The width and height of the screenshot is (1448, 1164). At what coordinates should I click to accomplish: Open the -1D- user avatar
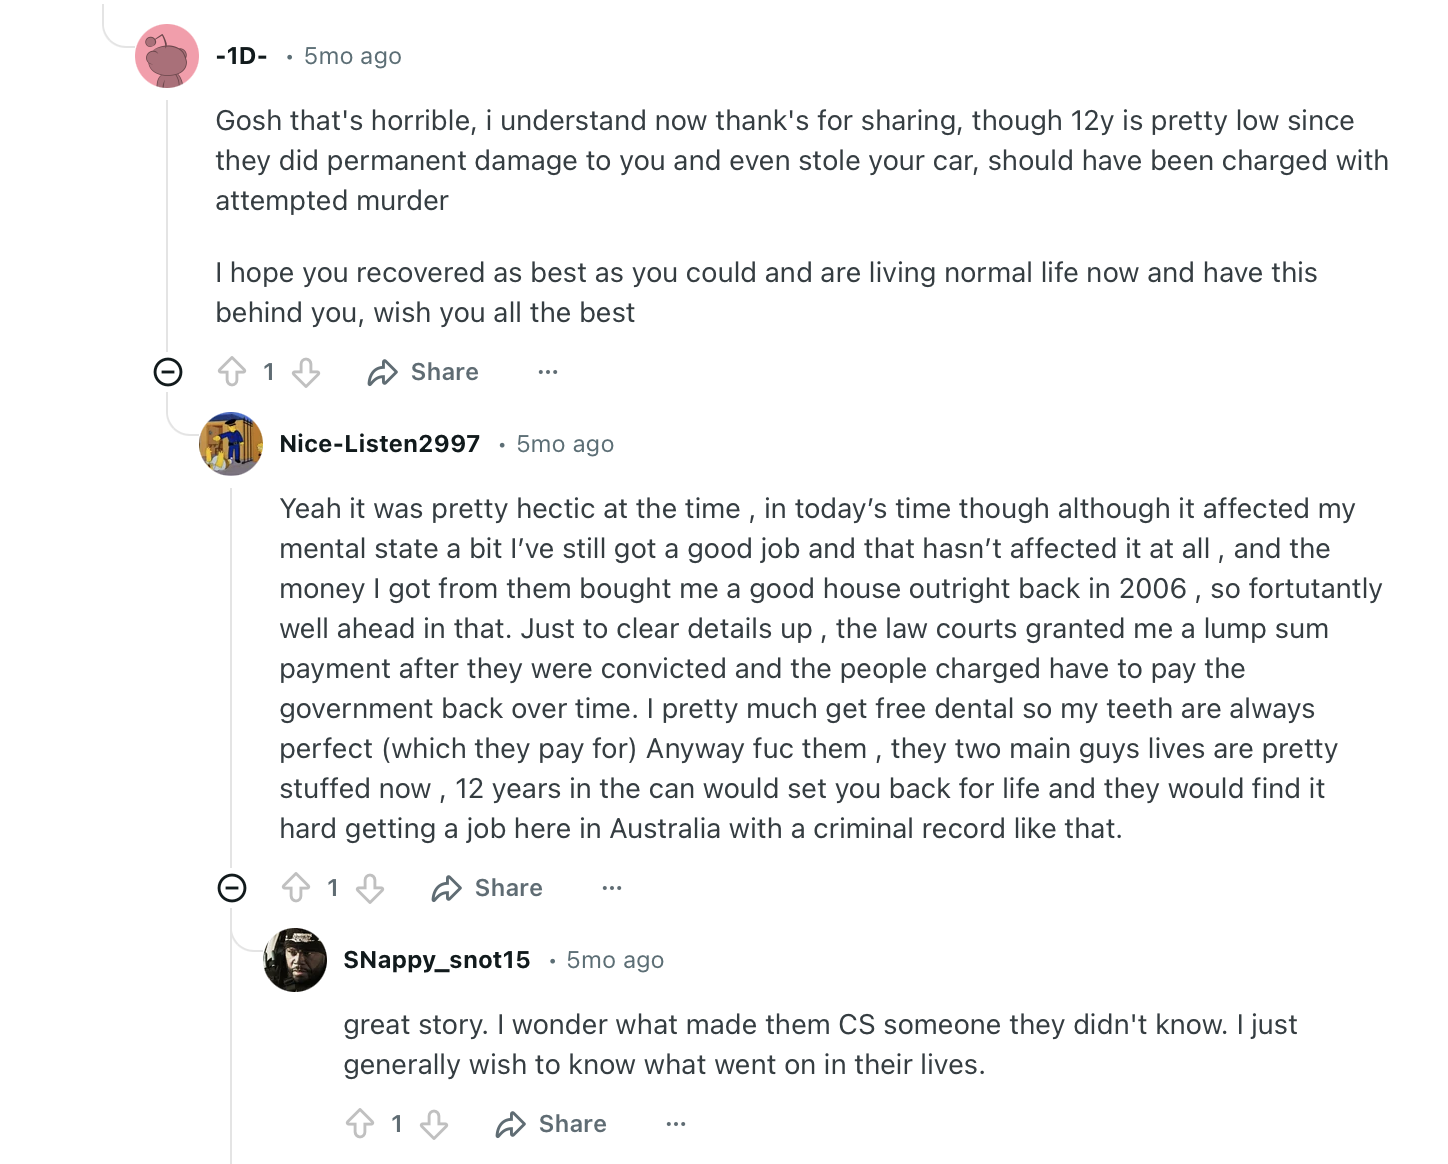pos(167,56)
